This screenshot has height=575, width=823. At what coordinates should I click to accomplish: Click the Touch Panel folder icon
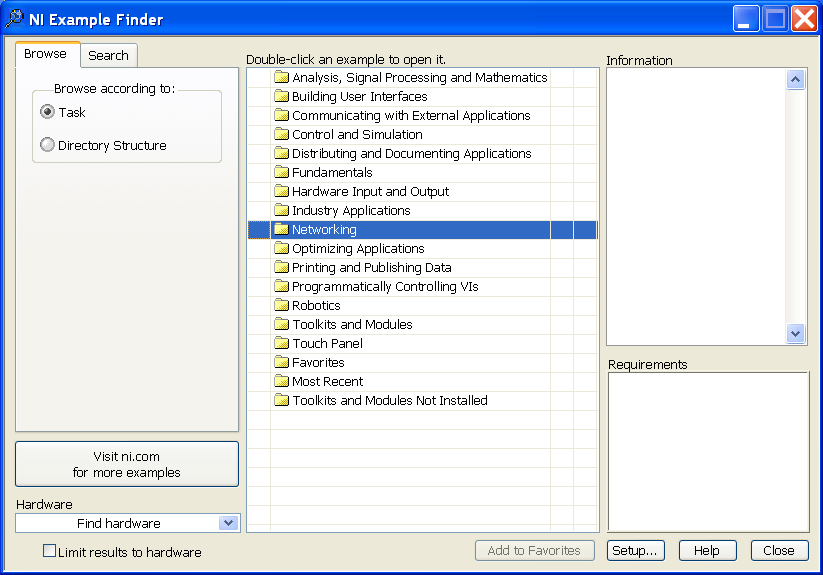click(x=281, y=344)
